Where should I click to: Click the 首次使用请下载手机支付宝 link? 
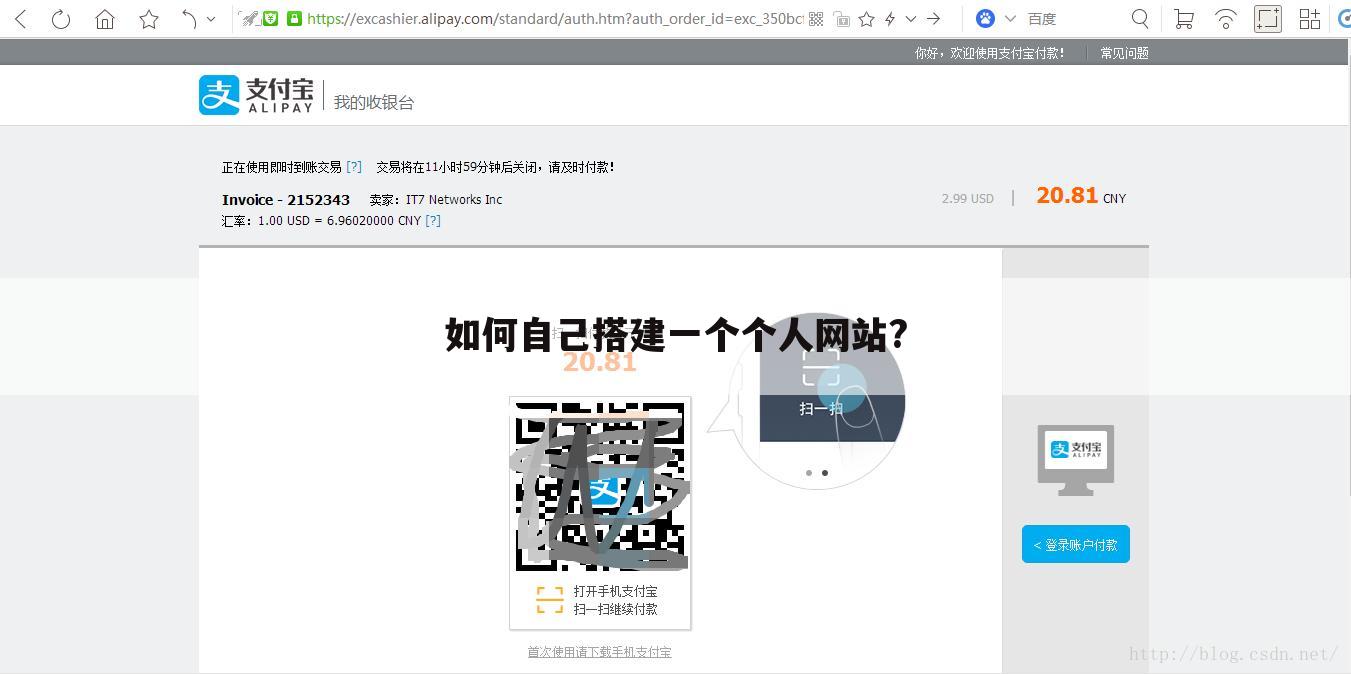coord(599,652)
